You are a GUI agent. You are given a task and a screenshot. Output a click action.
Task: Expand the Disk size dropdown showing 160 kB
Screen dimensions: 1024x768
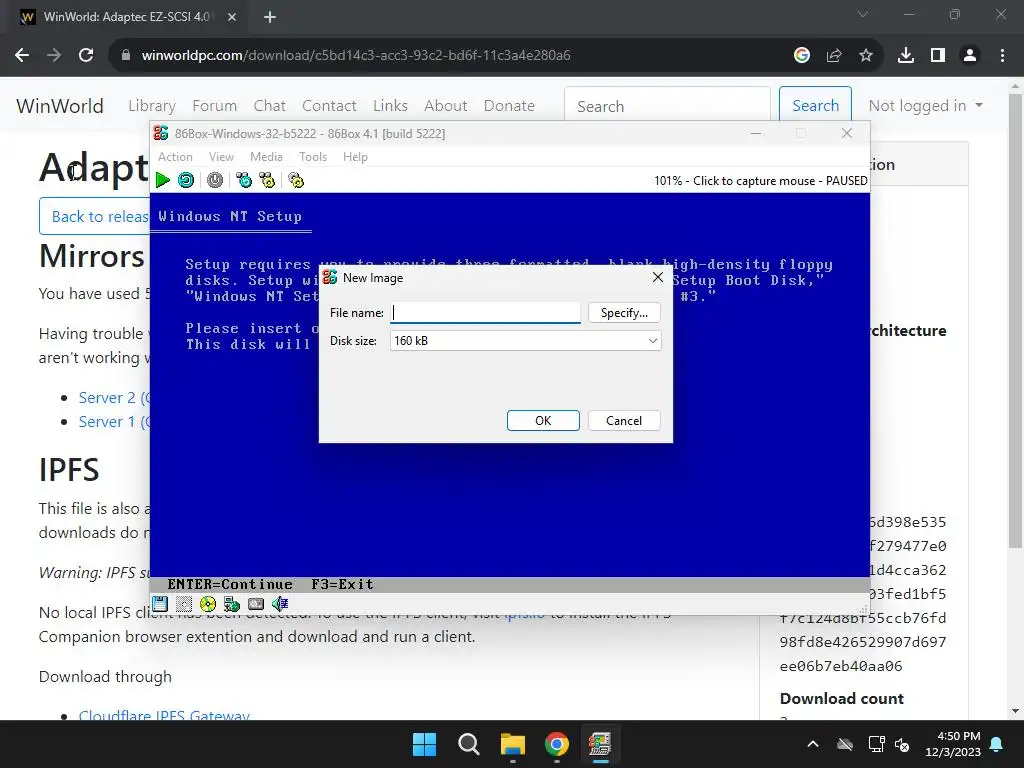[526, 340]
